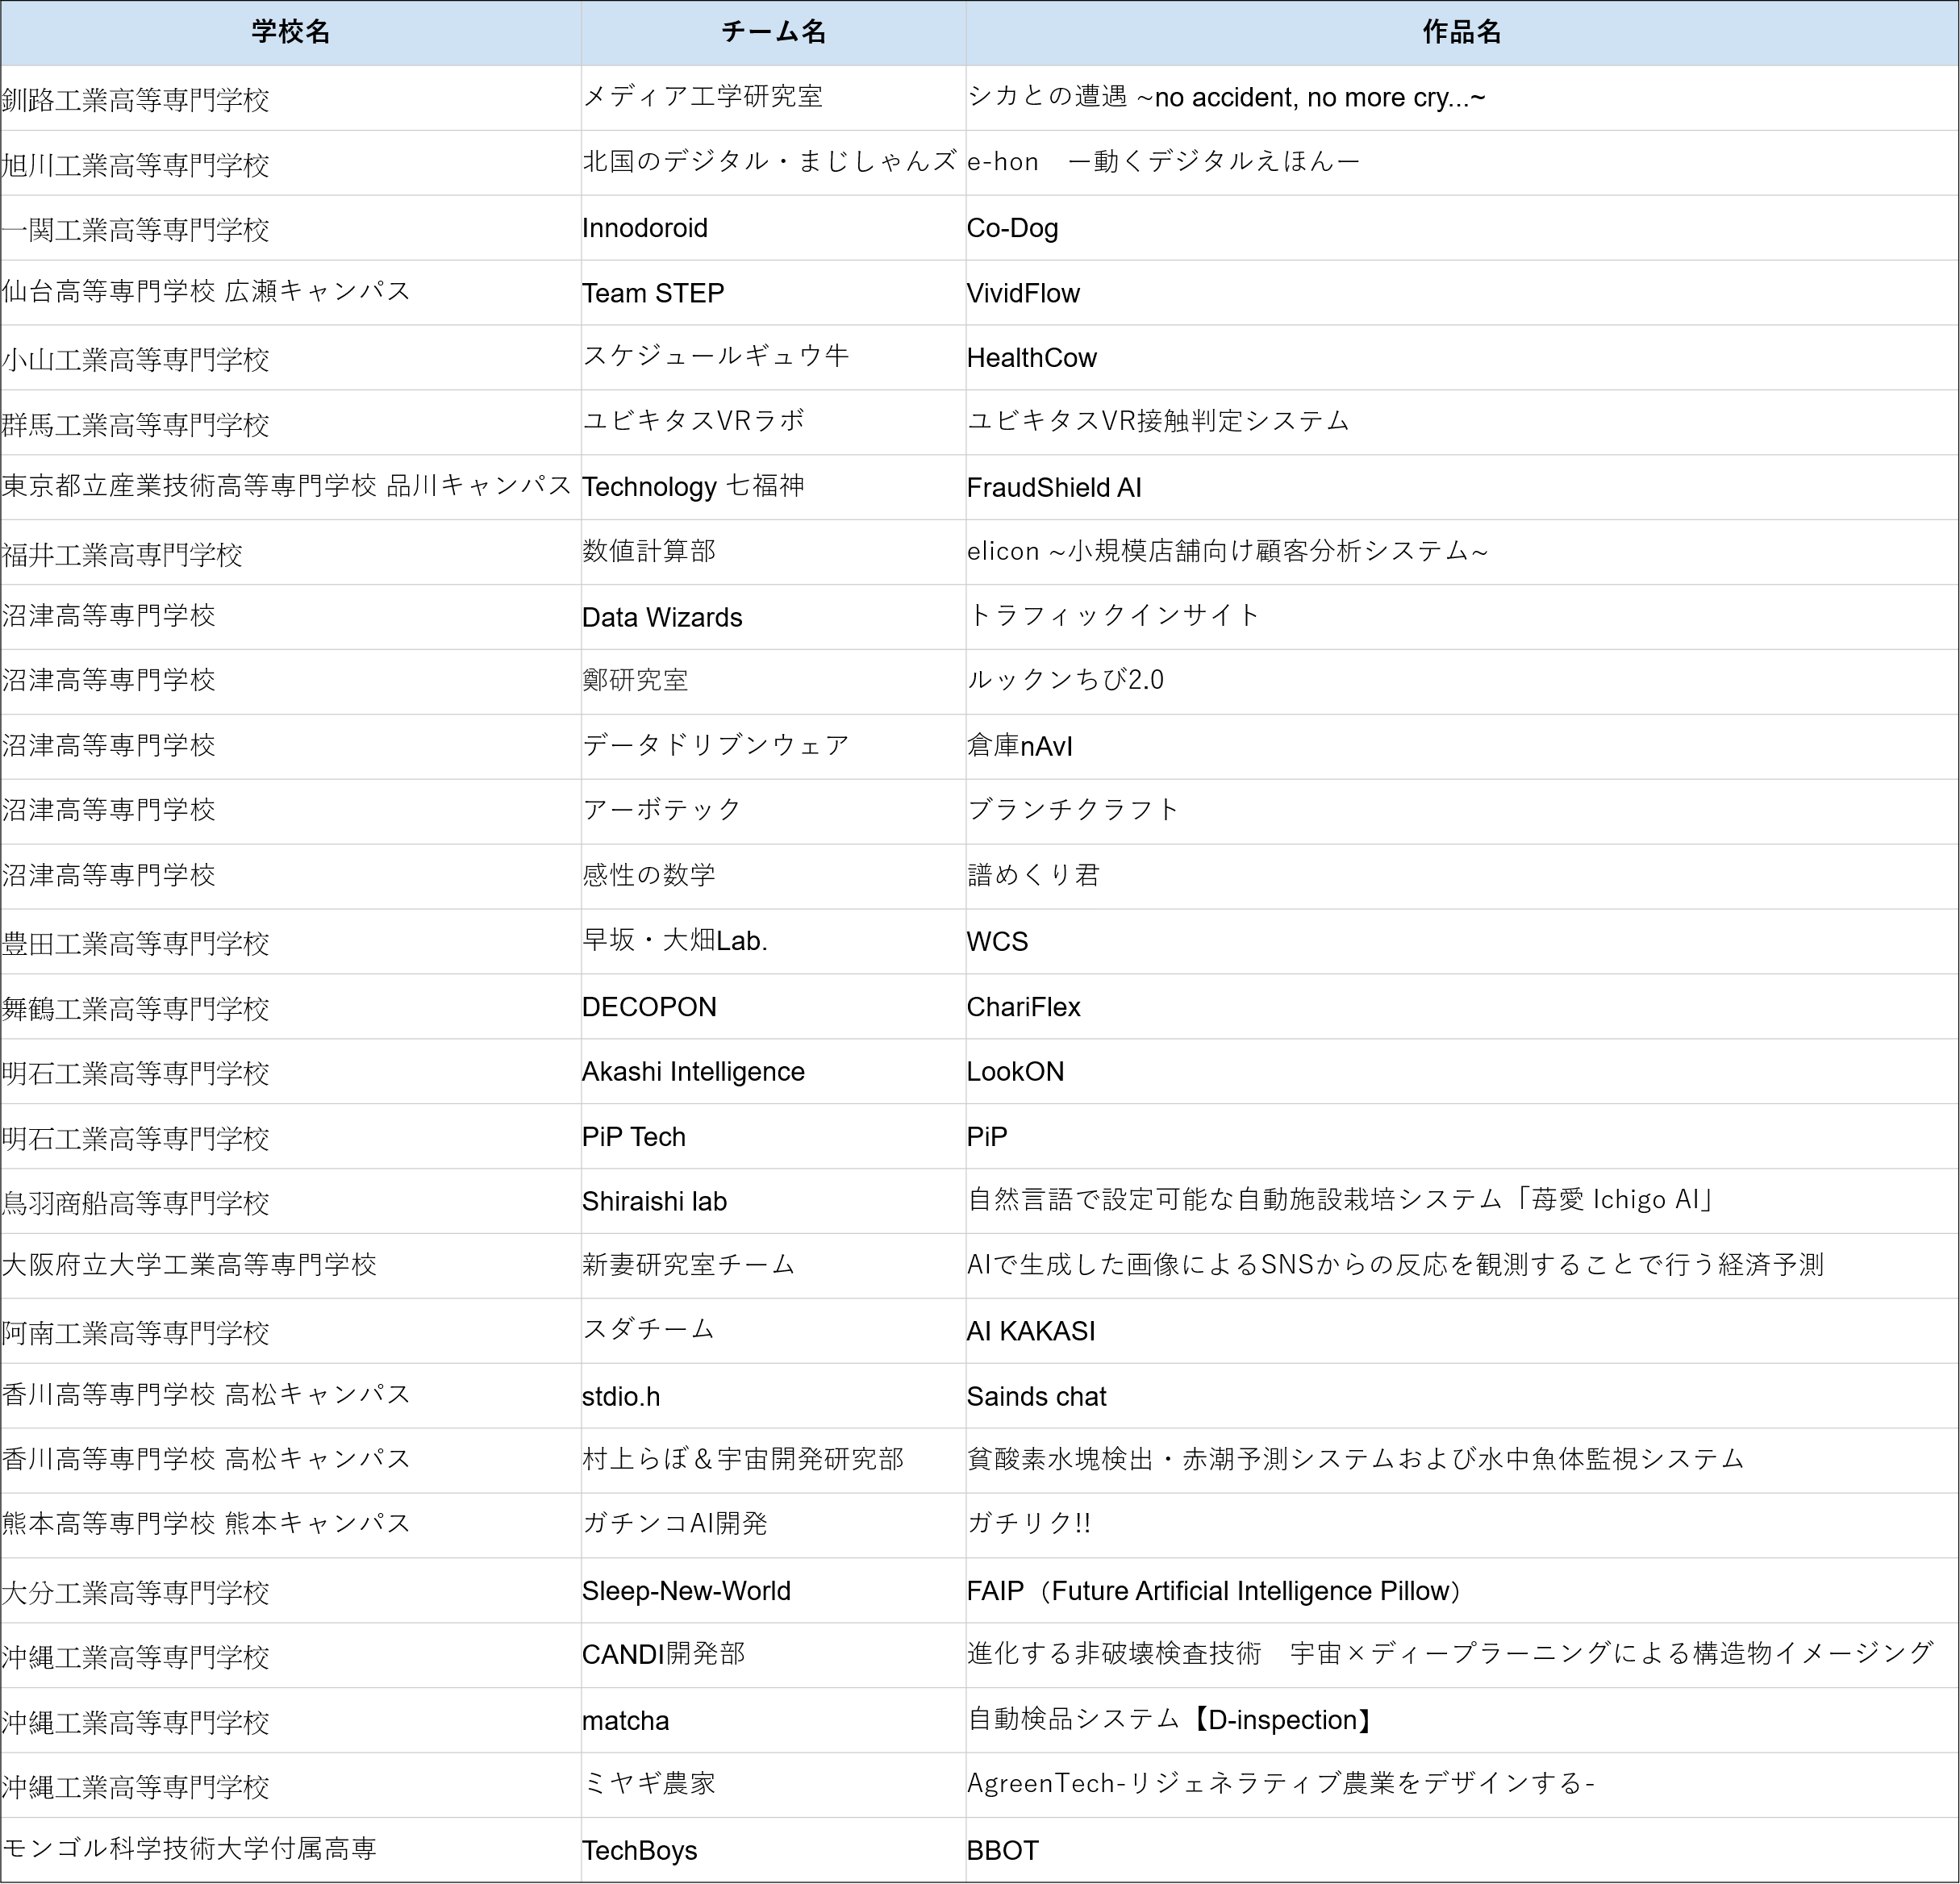Click the Co-Dog work name cell
This screenshot has height=1884, width=1960.
click(1012, 228)
